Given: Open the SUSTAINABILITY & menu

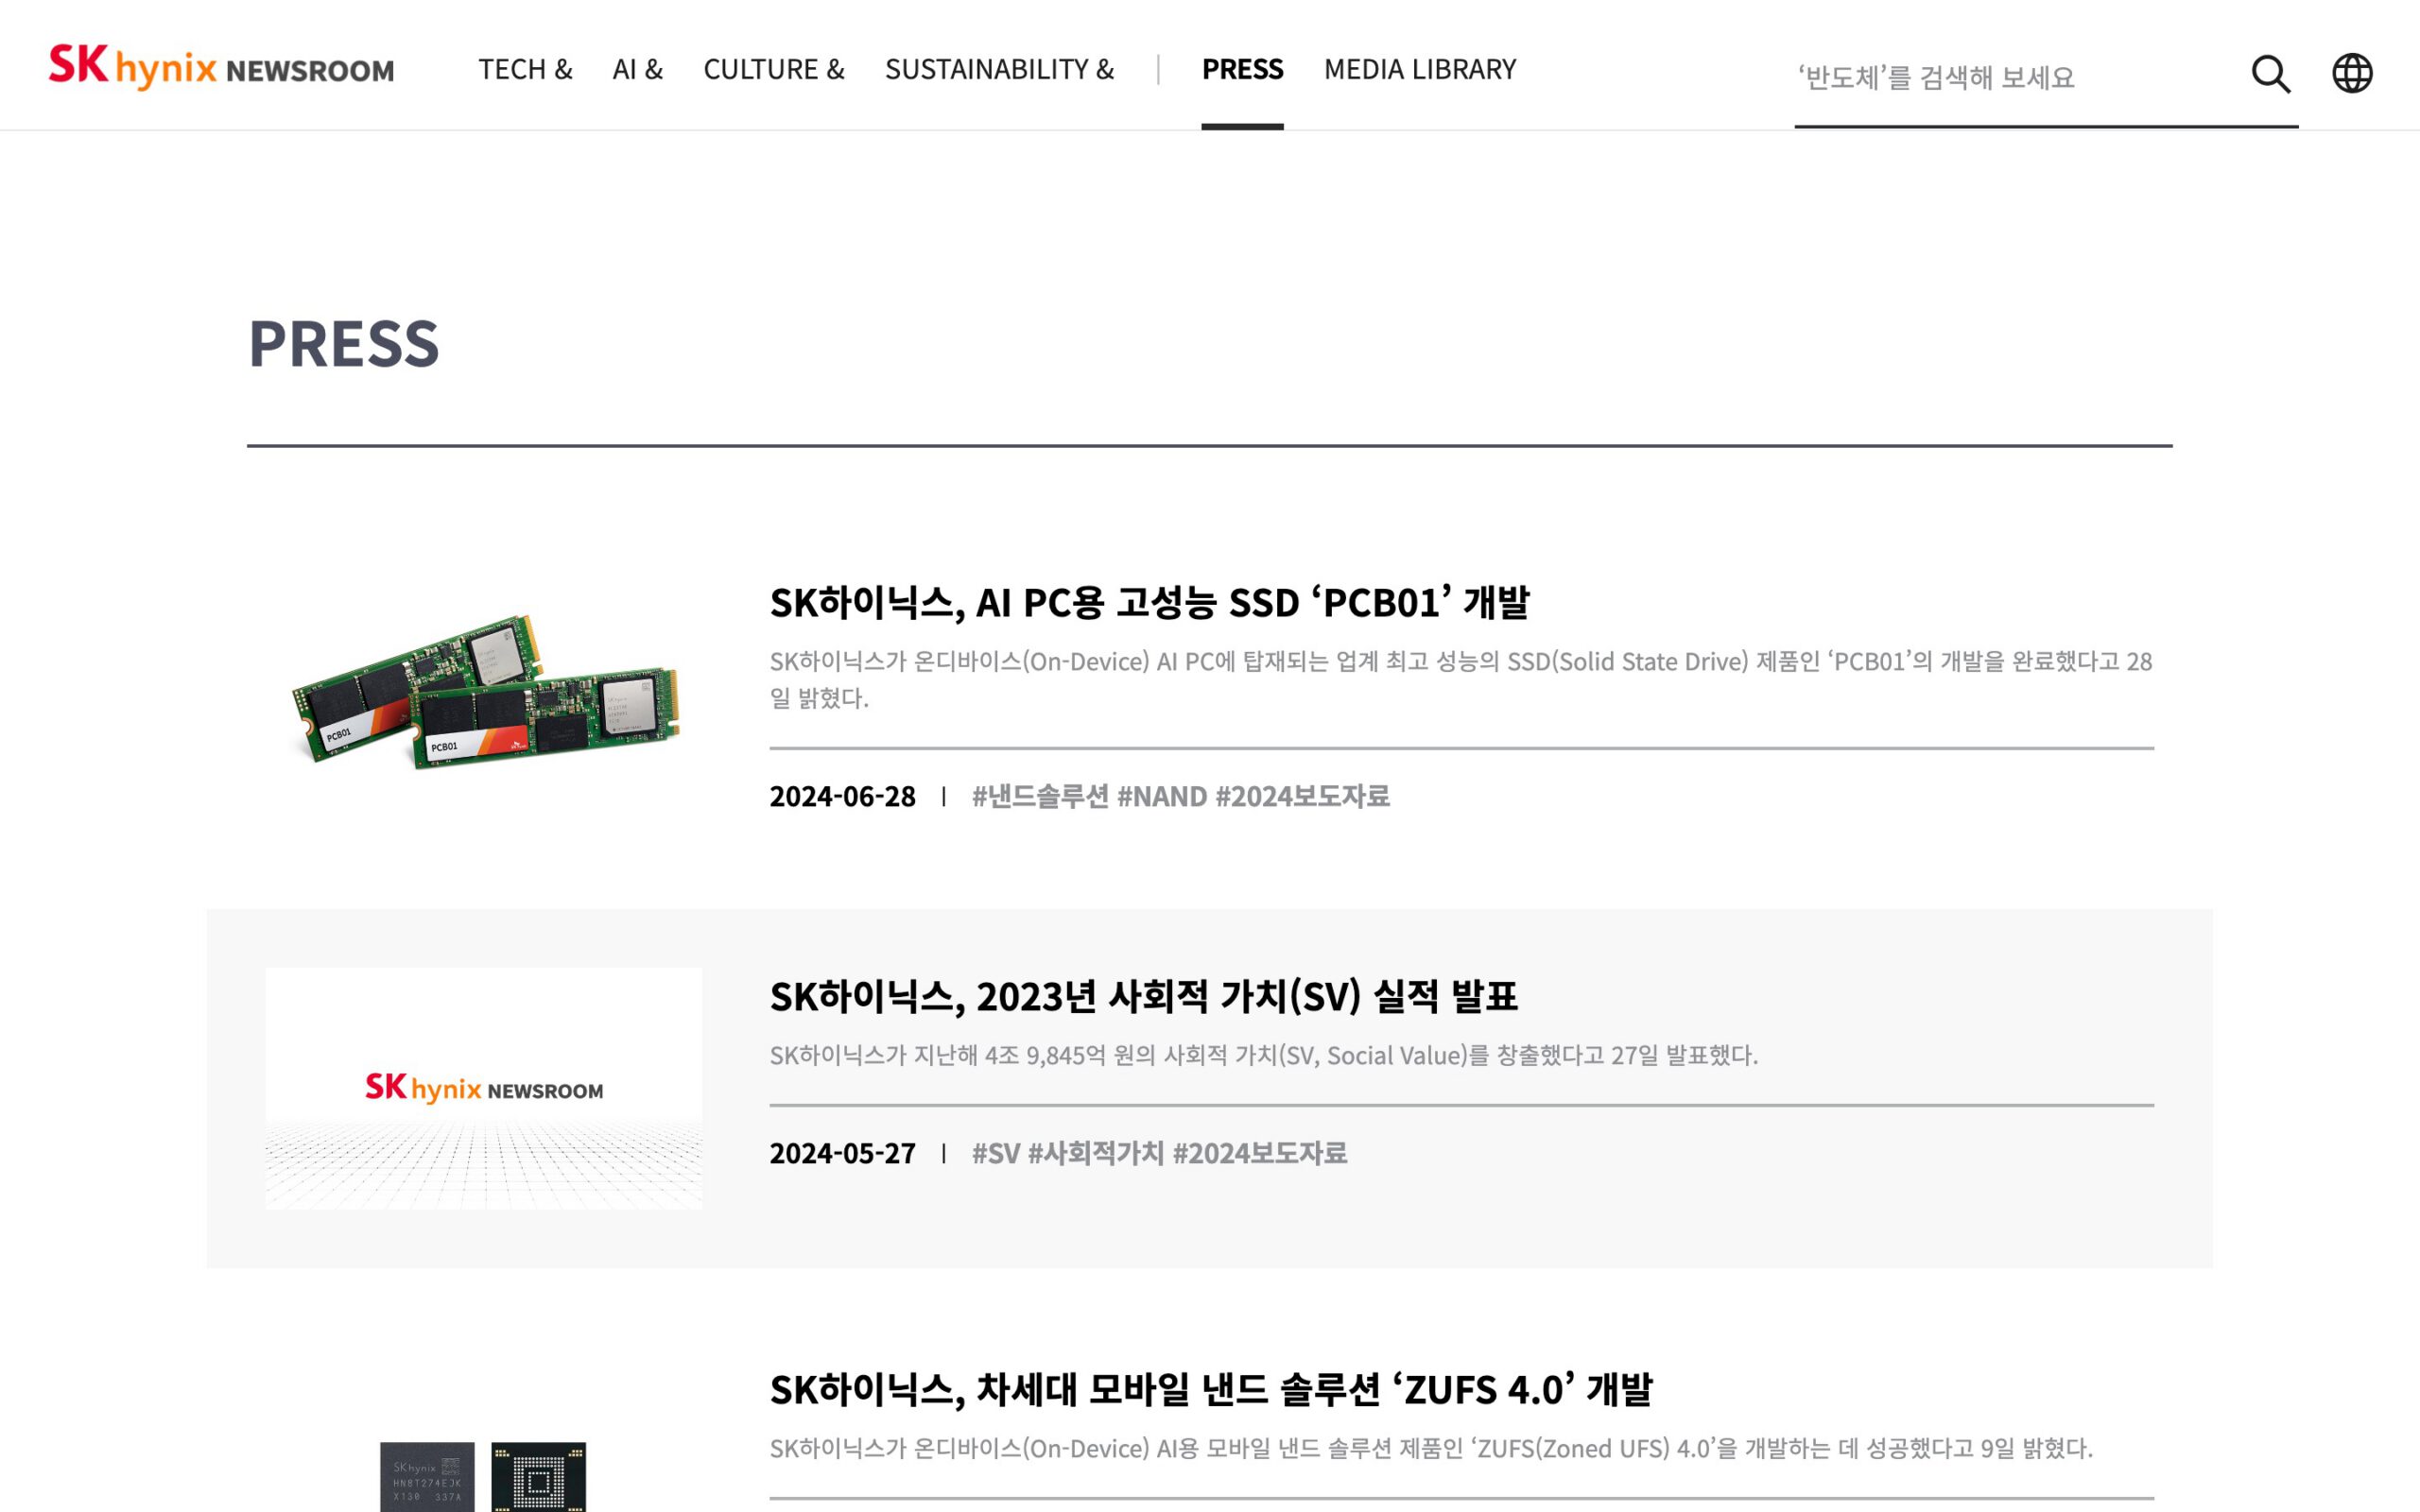Looking at the screenshot, I should click(998, 69).
